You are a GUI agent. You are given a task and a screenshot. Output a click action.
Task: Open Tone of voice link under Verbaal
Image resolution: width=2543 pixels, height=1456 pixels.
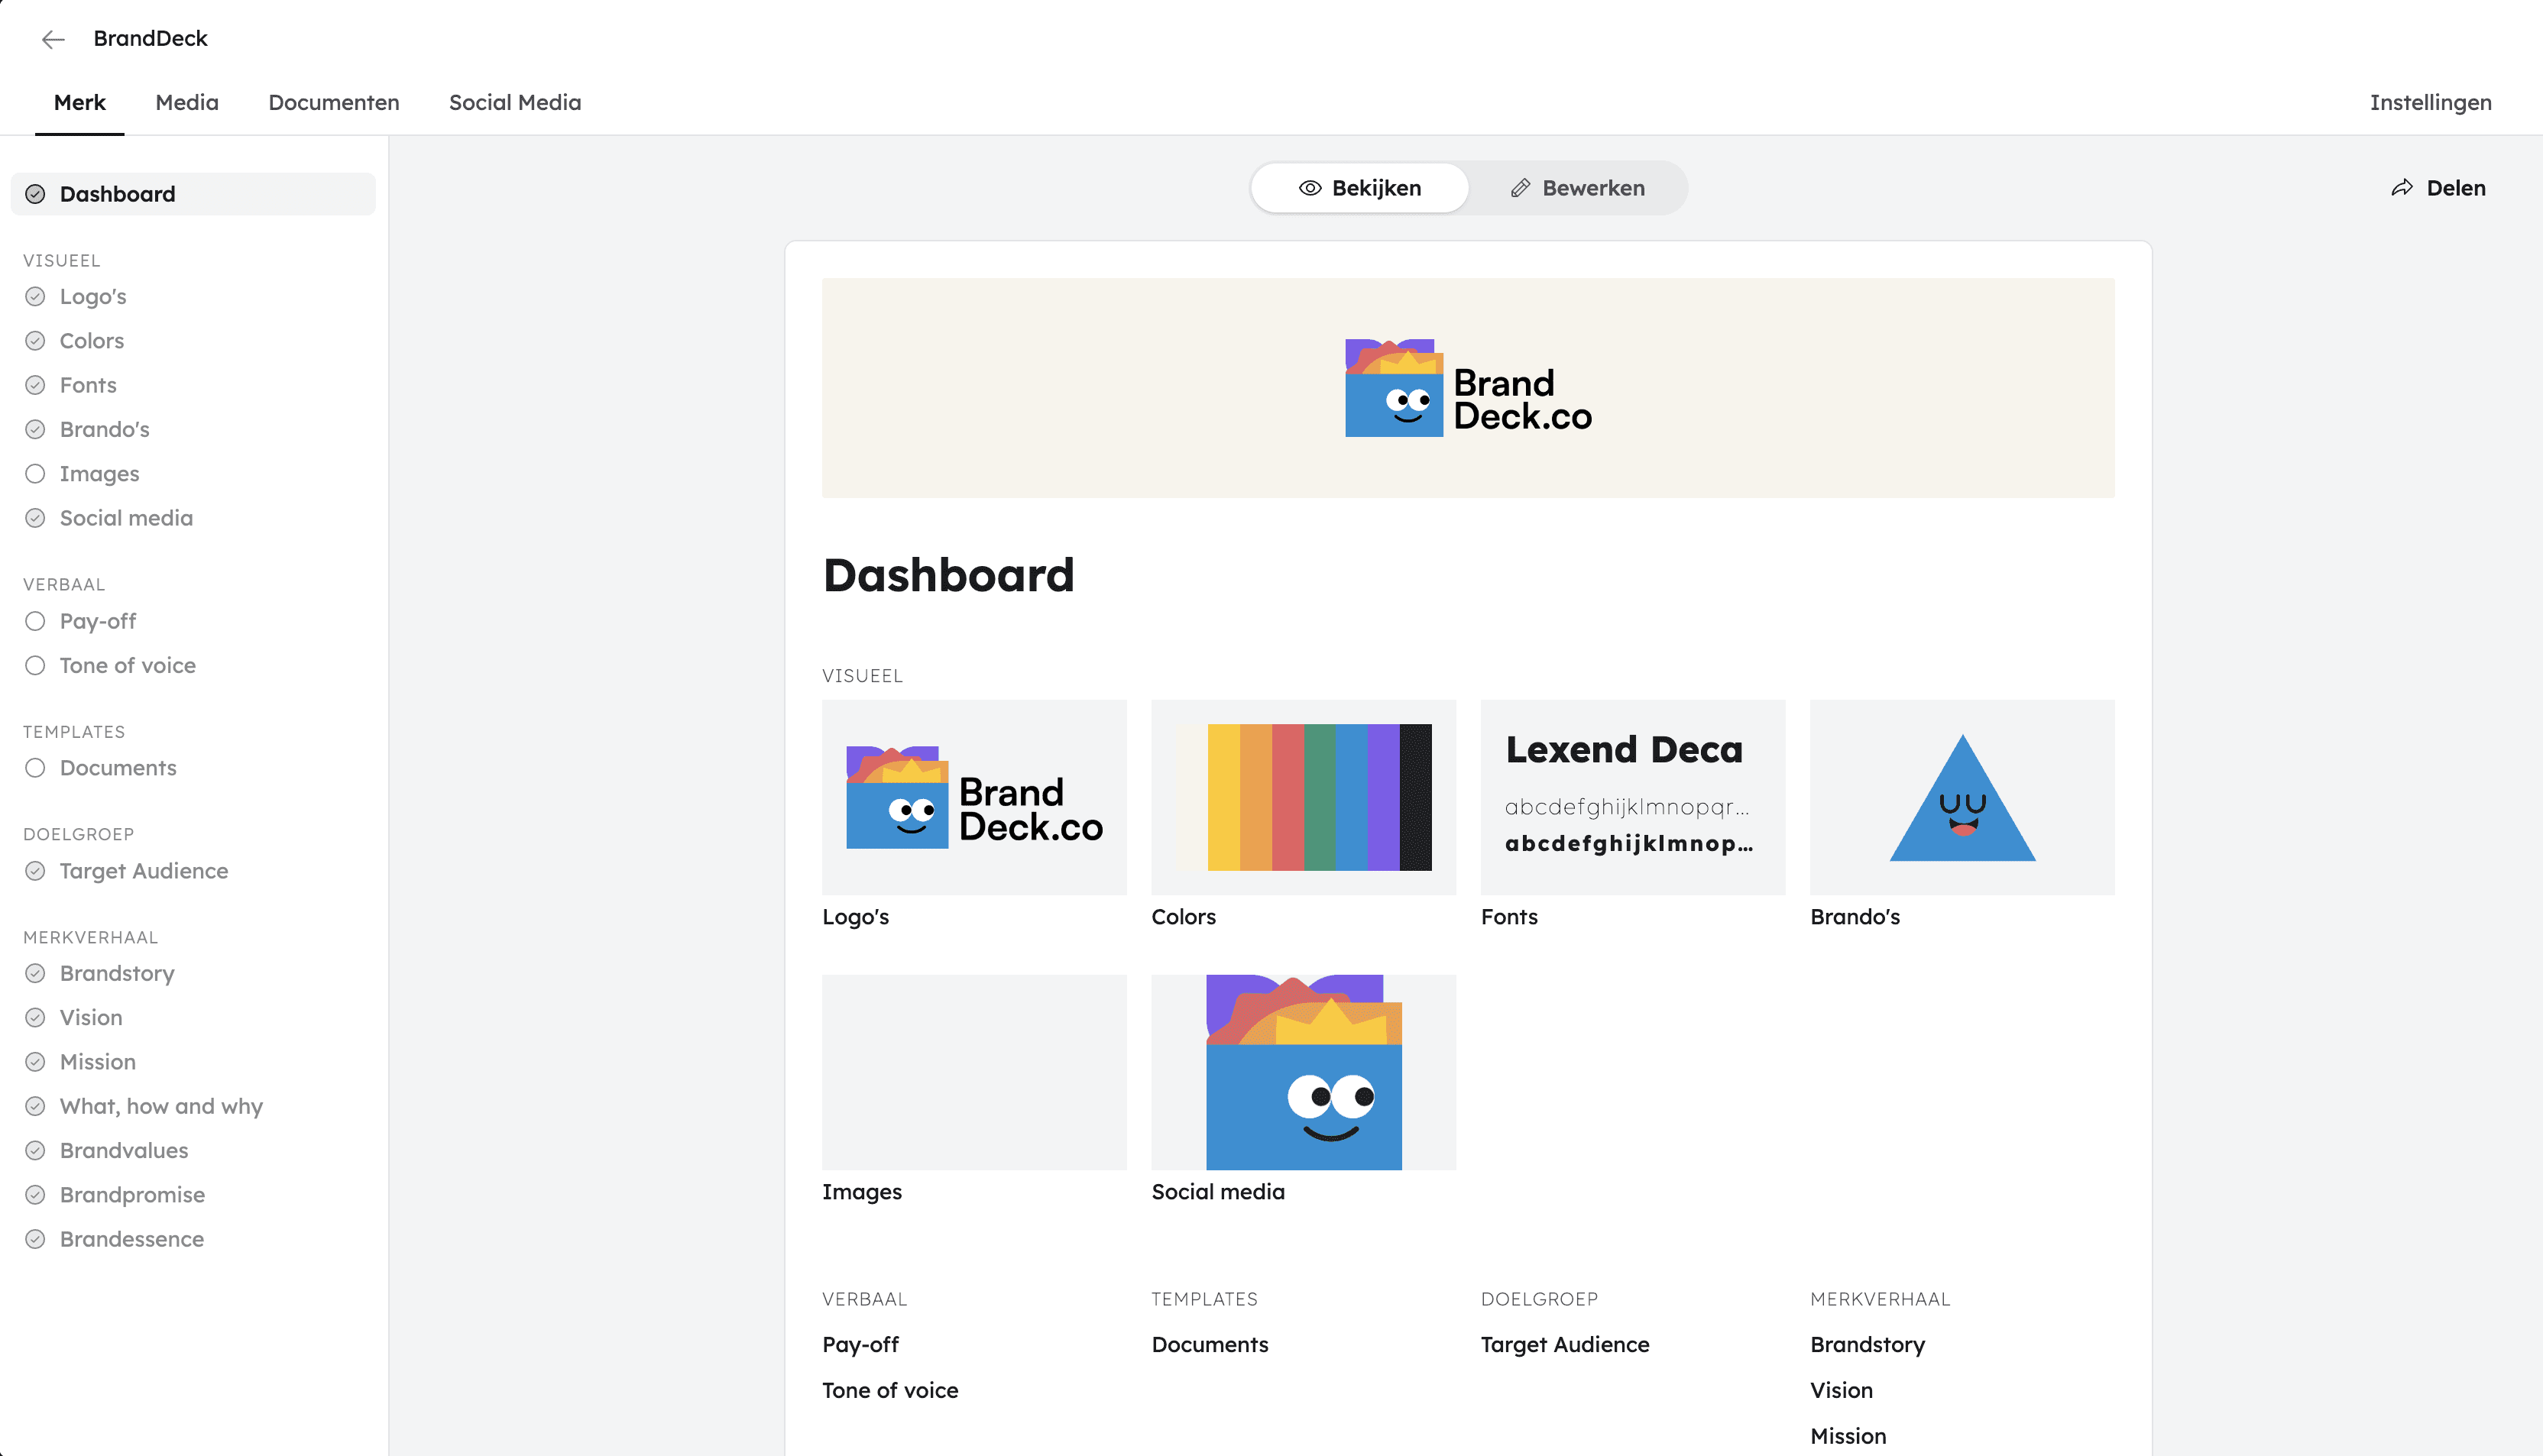[889, 1390]
